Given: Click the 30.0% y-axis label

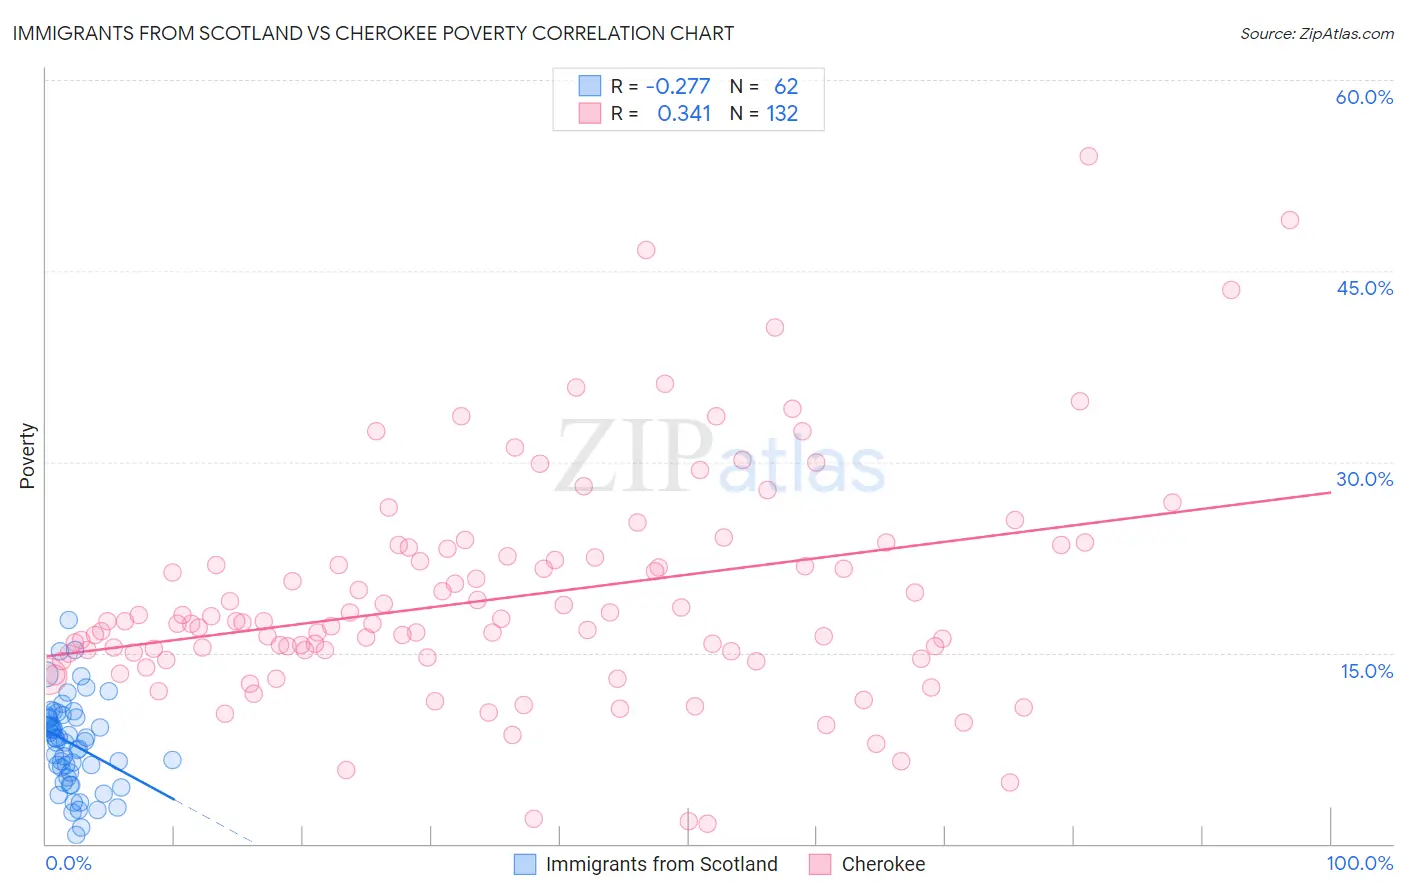Looking at the screenshot, I should pos(1364,479).
